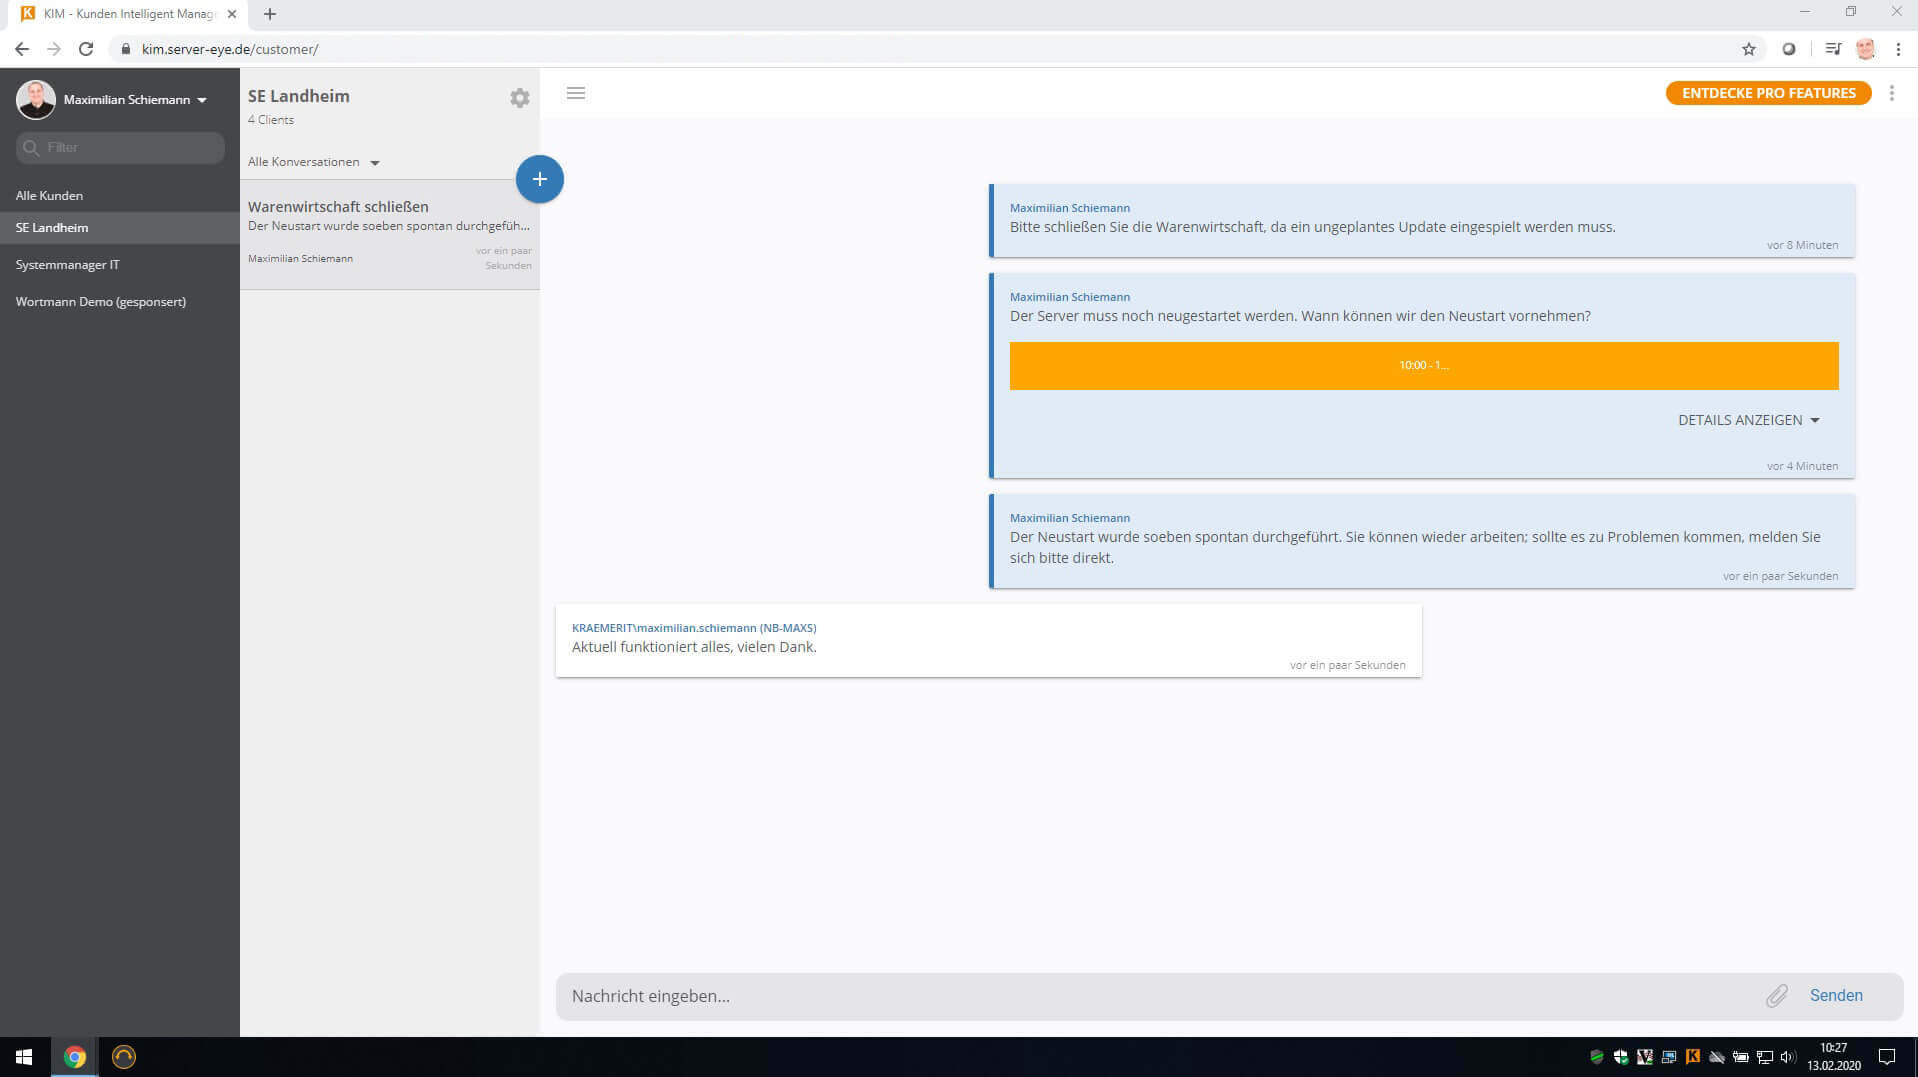Select Systemmanager IT customer
The width and height of the screenshot is (1918, 1077).
tap(67, 265)
